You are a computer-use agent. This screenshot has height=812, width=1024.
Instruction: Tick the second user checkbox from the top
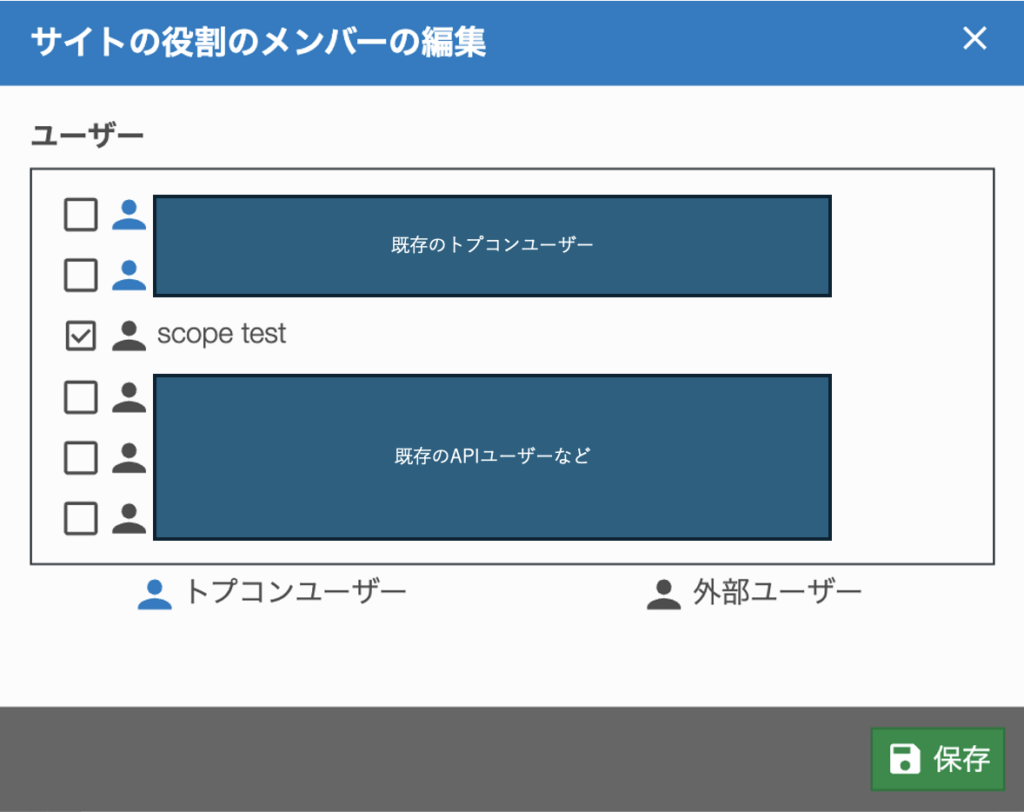tap(81, 274)
